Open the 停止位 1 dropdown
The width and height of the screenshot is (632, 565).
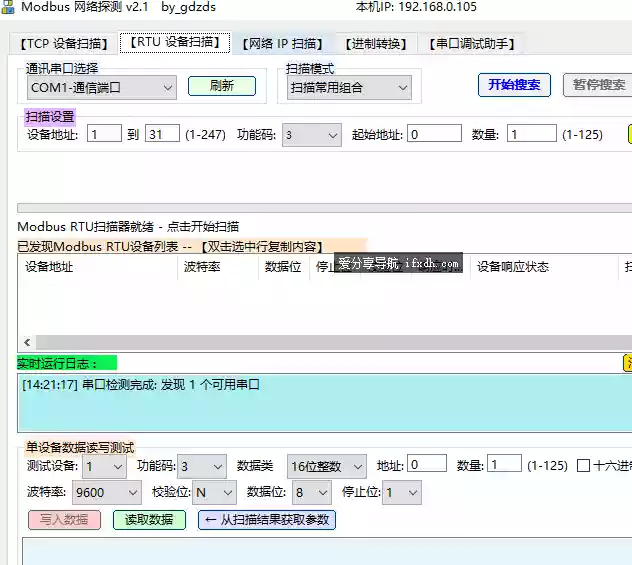(x=402, y=492)
